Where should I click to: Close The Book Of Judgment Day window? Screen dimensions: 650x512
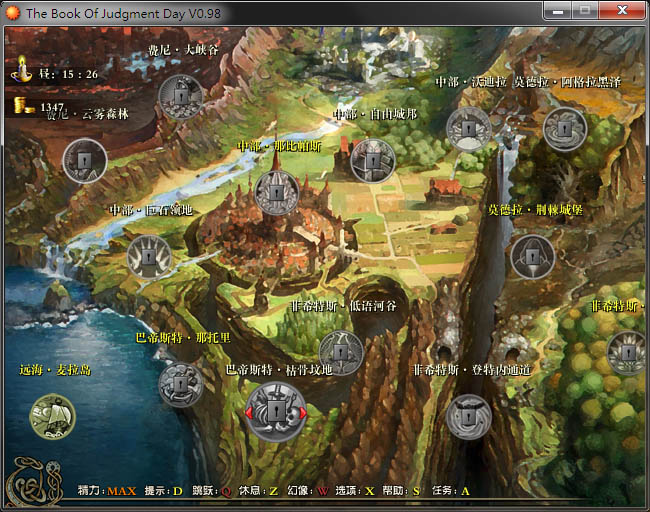pos(622,10)
